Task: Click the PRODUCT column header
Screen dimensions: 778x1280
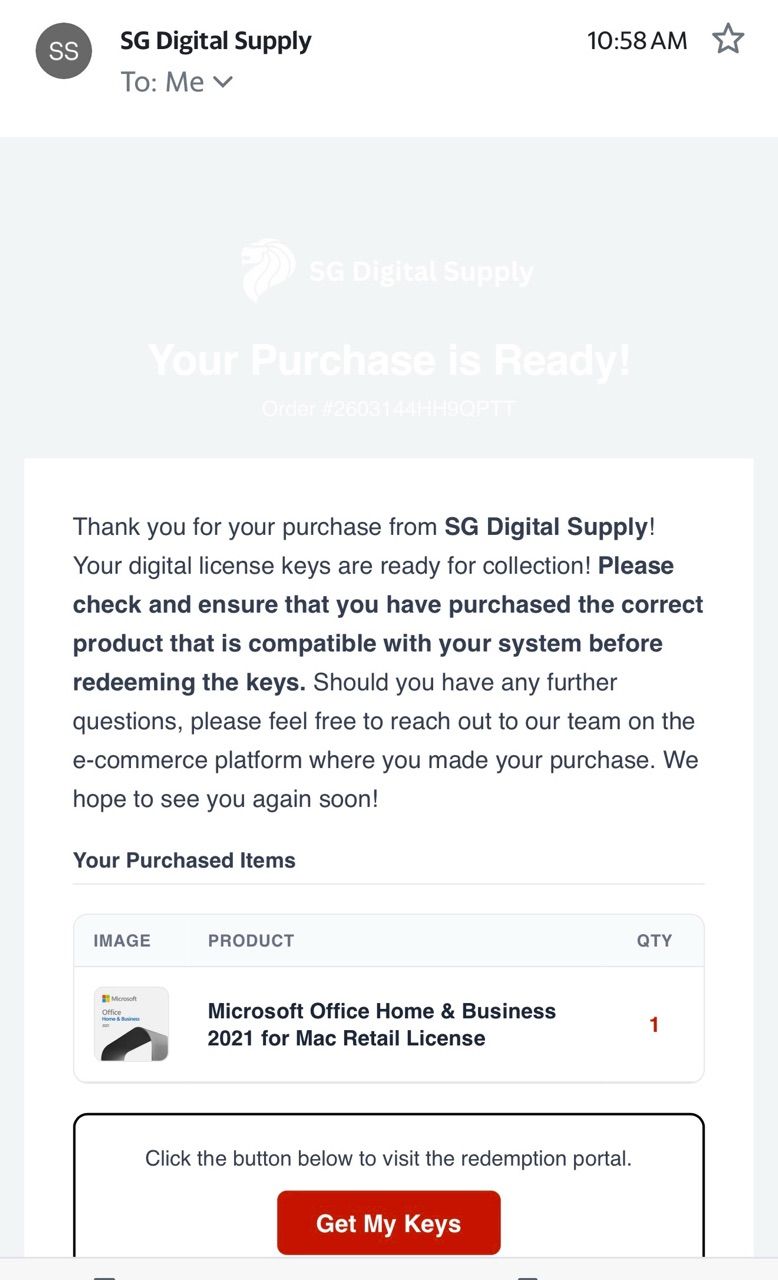Action: pos(251,941)
